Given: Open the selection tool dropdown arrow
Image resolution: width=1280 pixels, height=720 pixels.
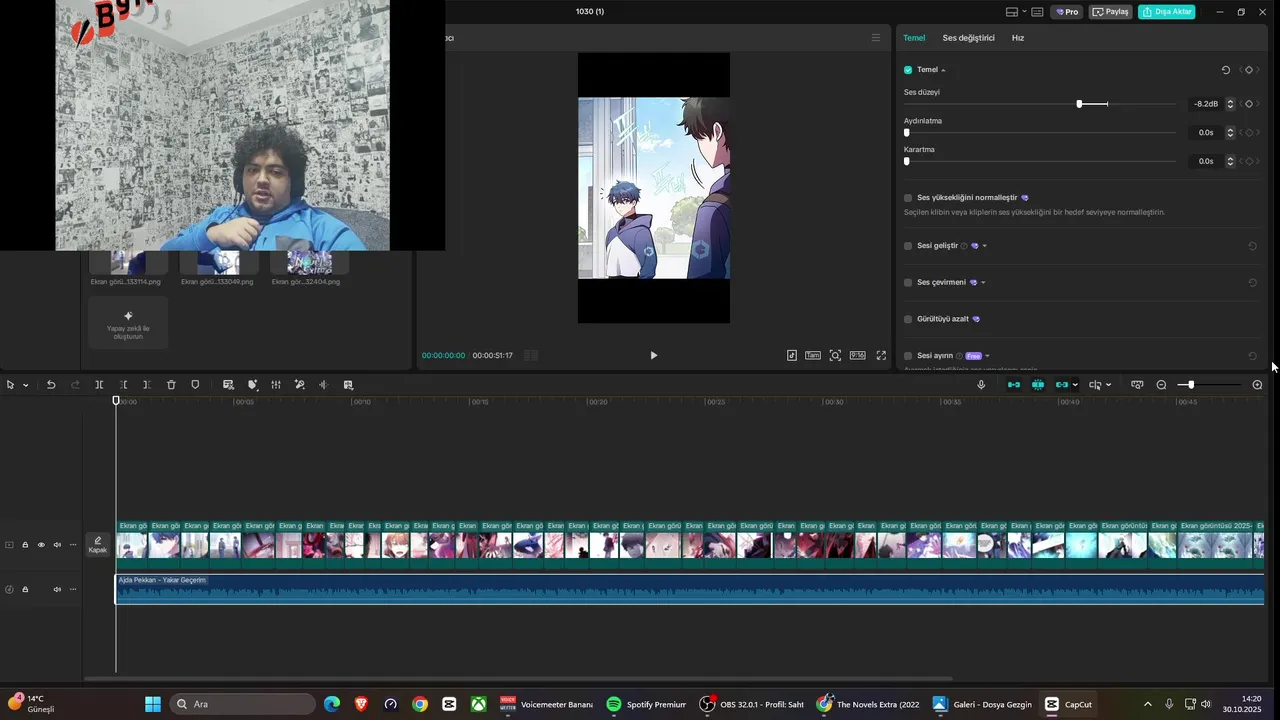Looking at the screenshot, I should click(25, 385).
